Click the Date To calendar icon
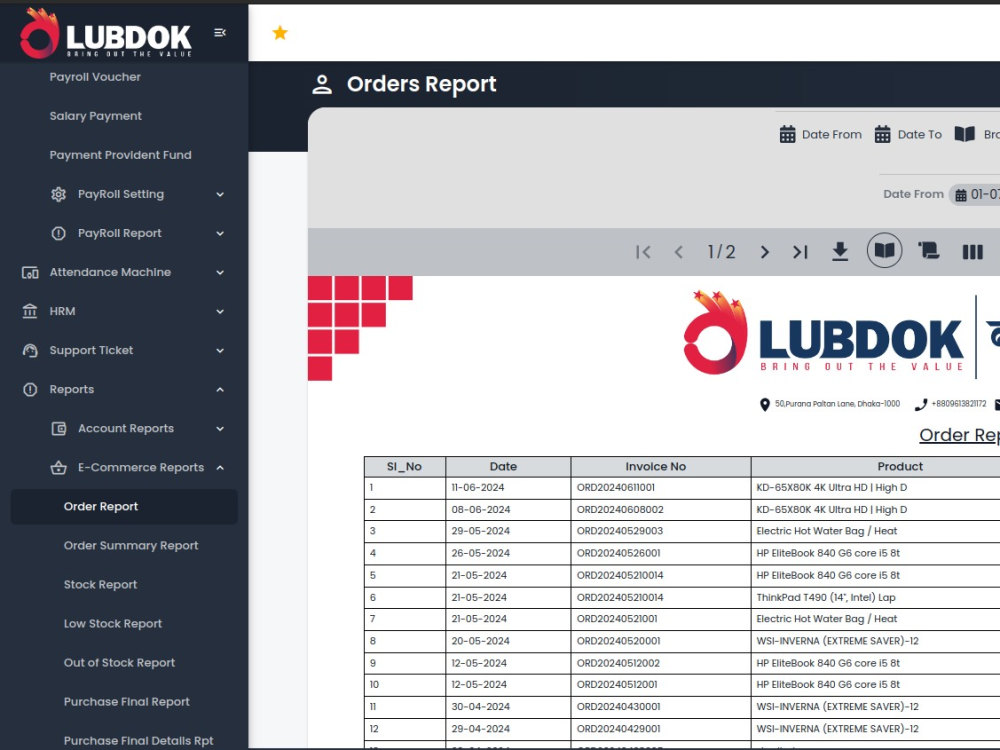1000x750 pixels. pos(883,135)
